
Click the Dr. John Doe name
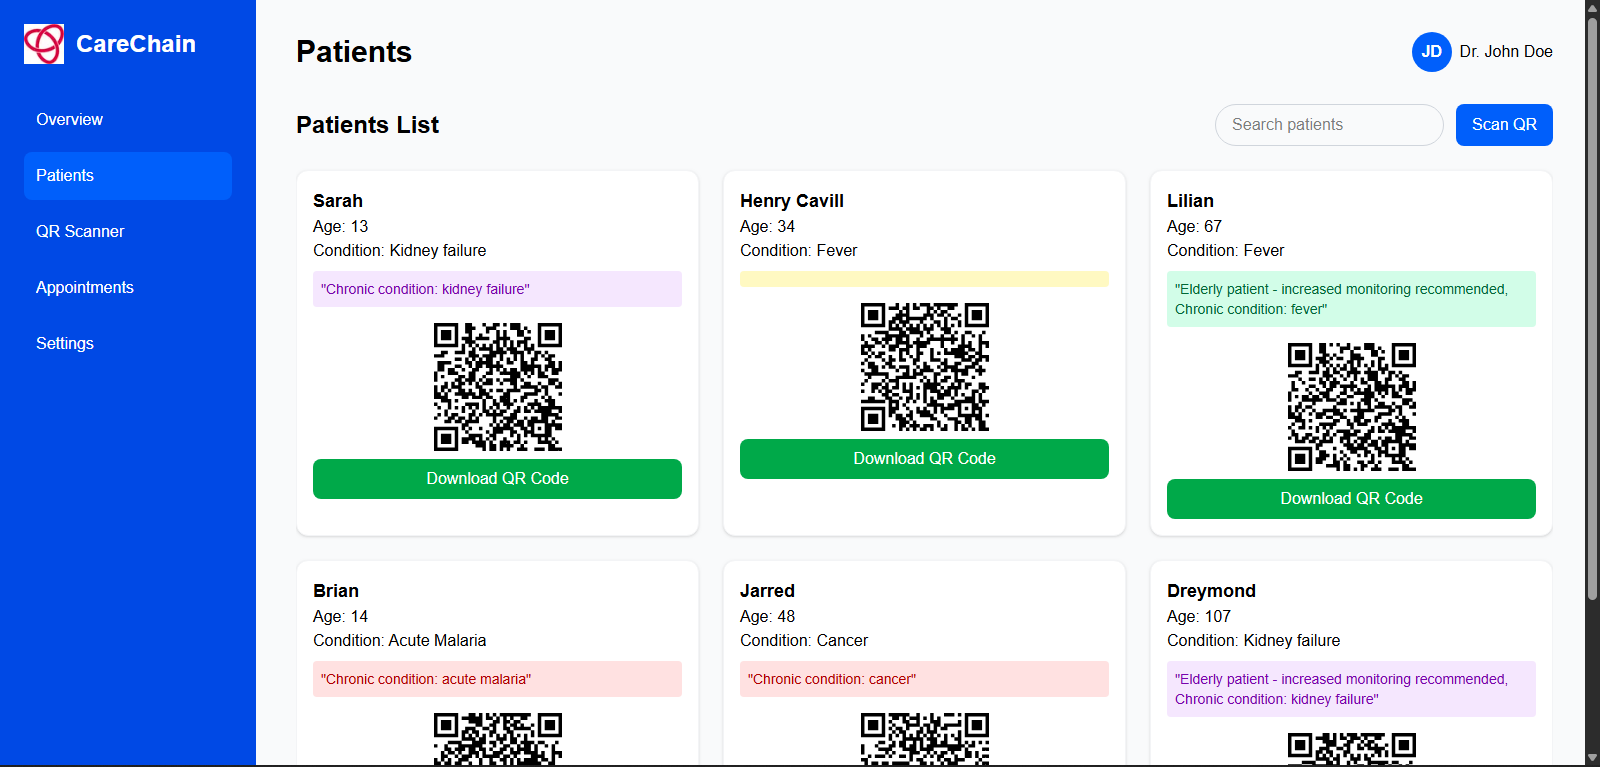[1506, 52]
